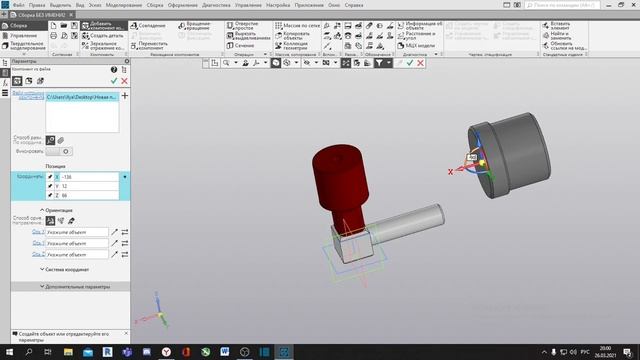Viewport: 640px width, 360px height.
Task: Add file with plus button
Action: (x=125, y=96)
